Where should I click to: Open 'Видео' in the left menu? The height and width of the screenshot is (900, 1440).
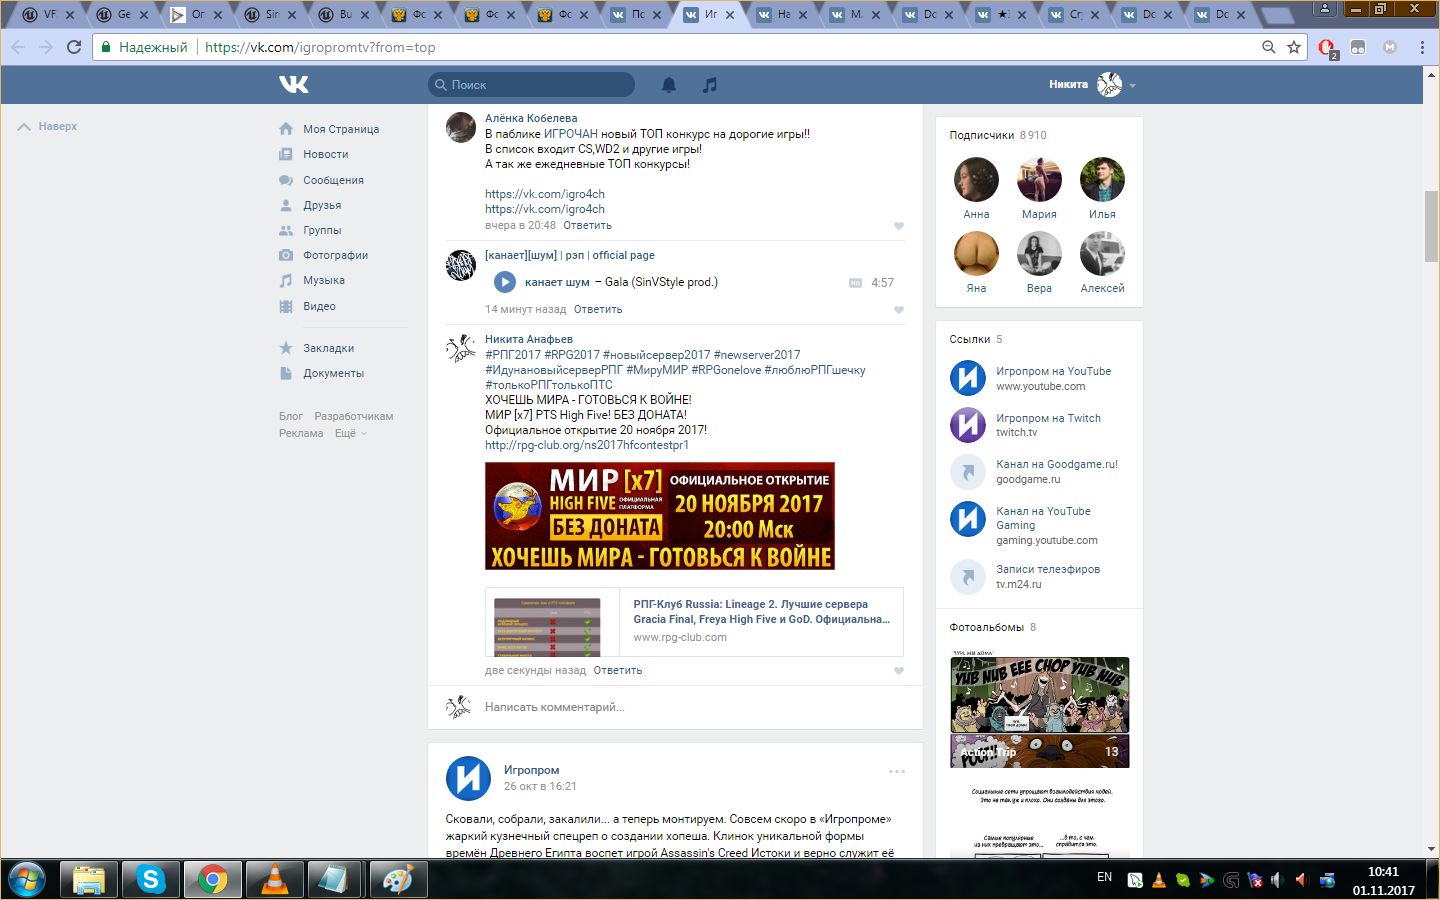pos(319,306)
